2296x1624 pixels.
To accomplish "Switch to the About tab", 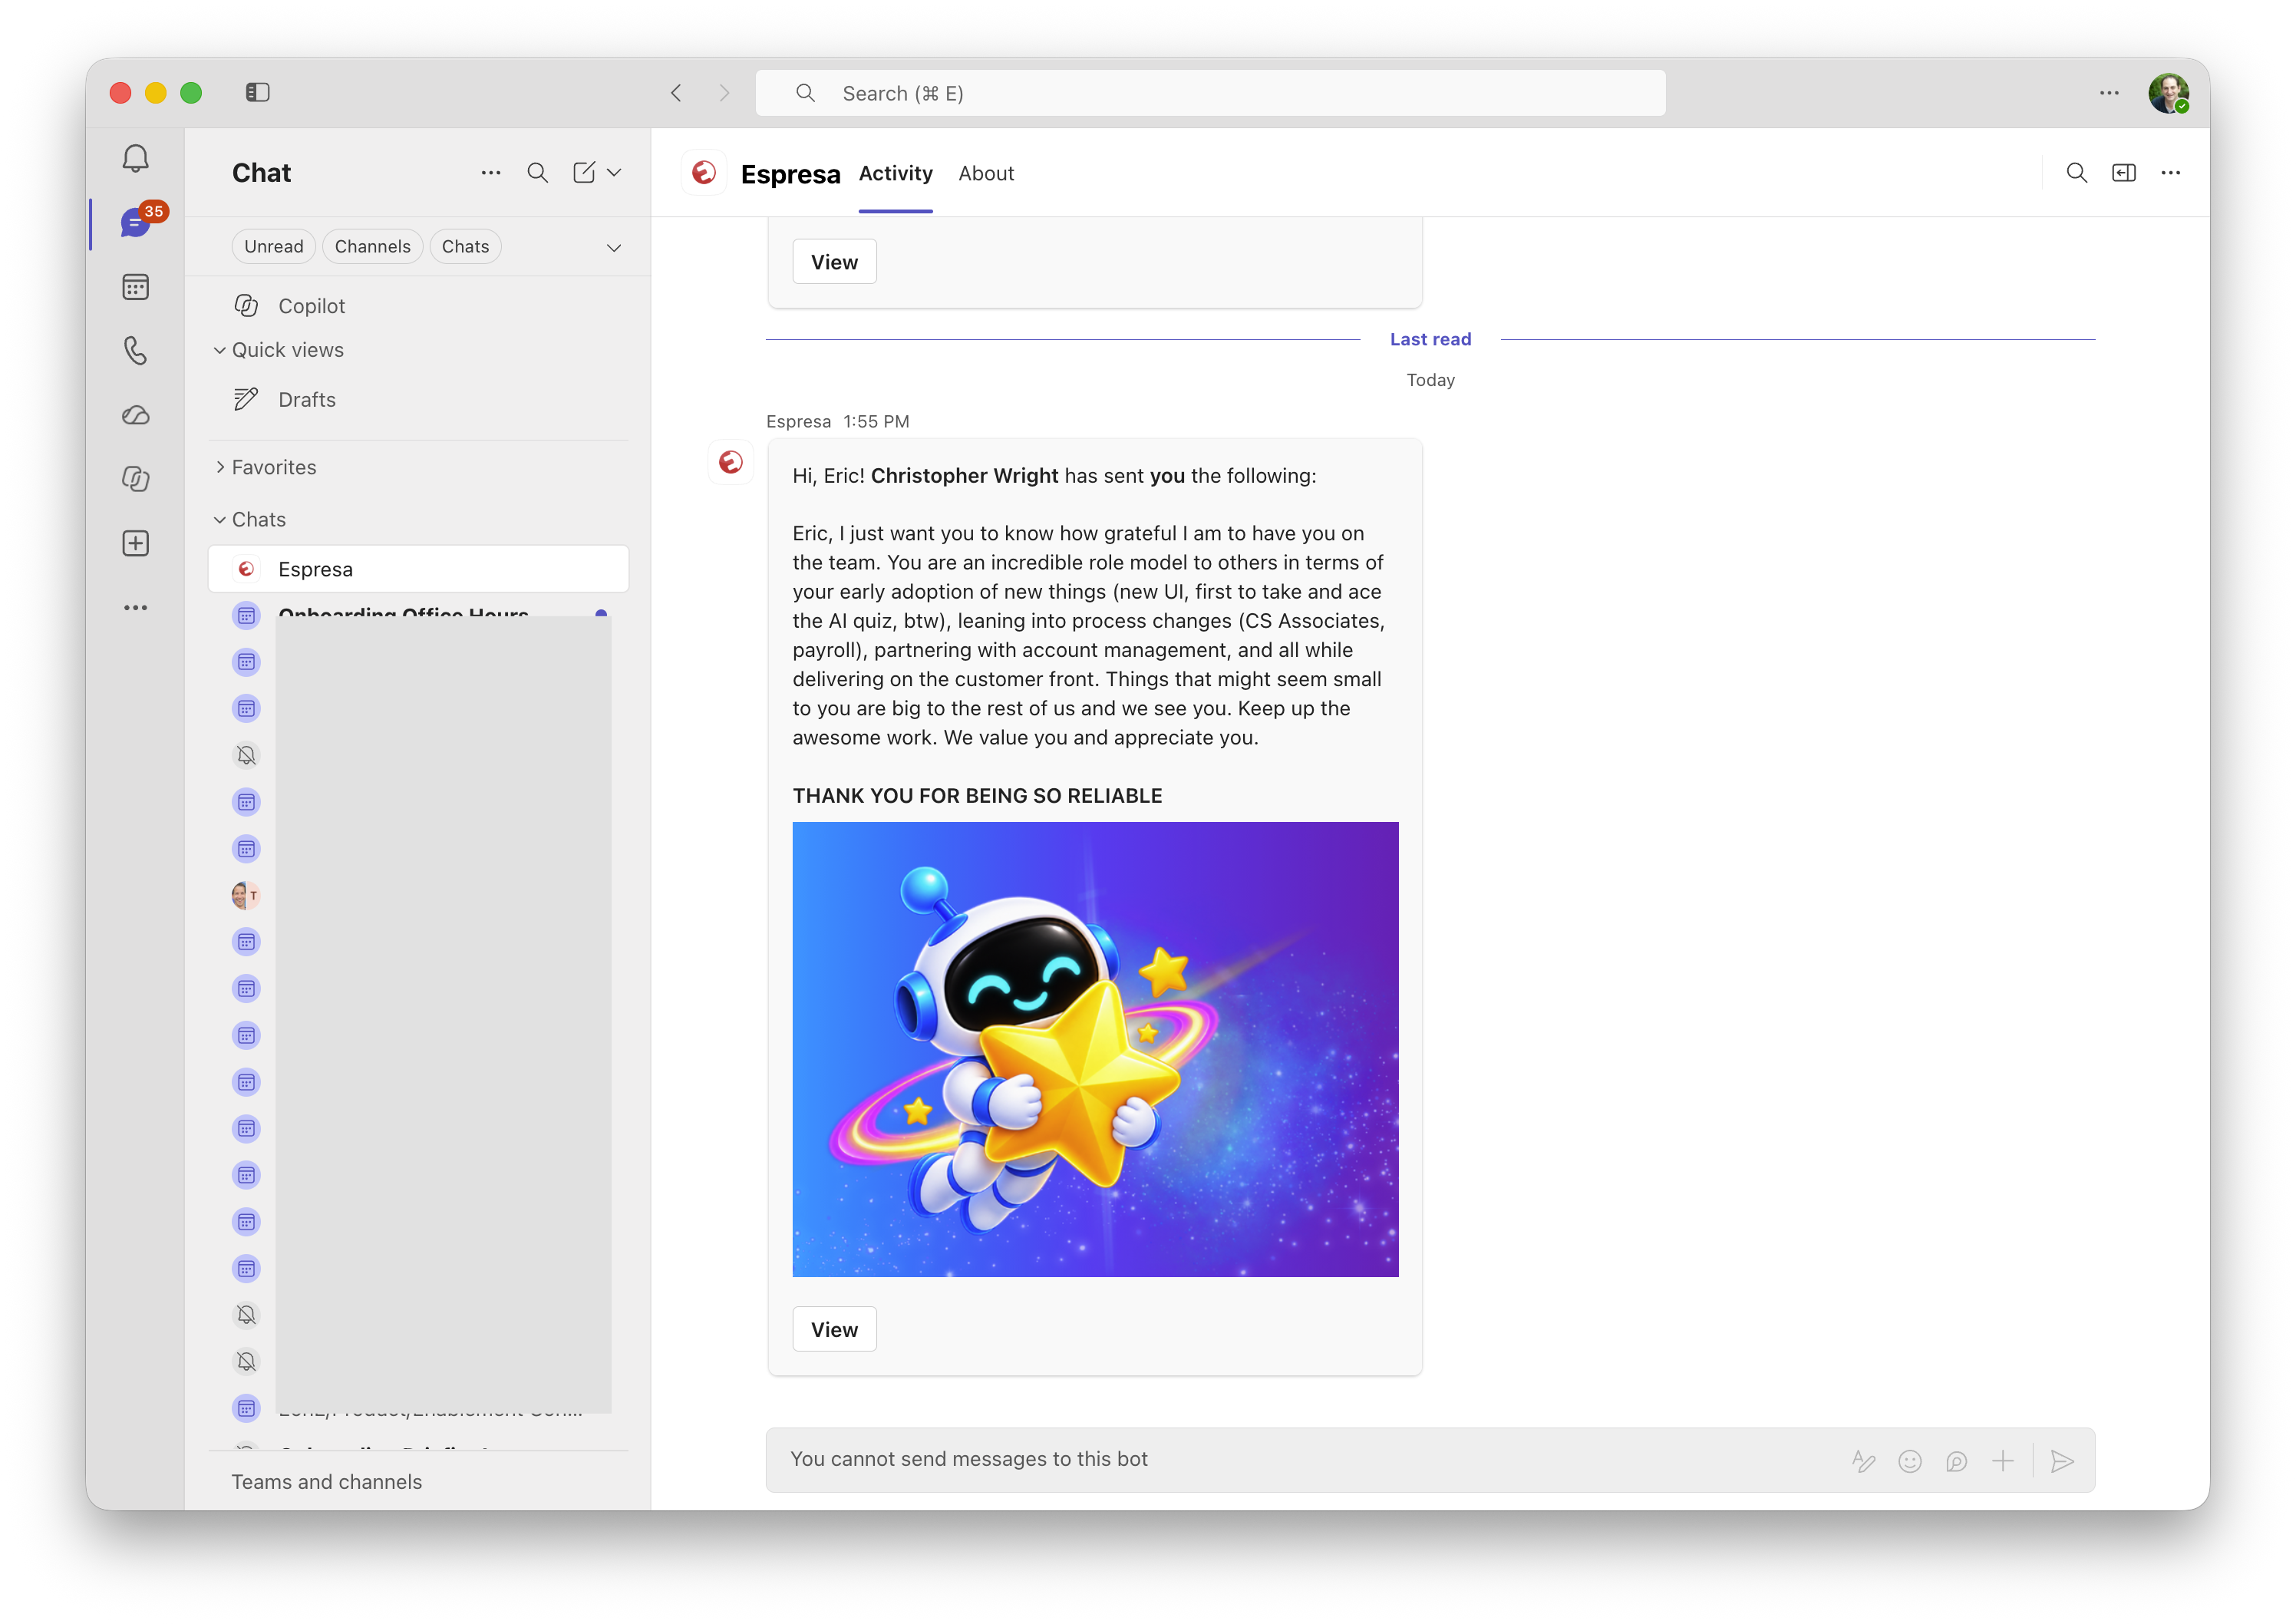I will [986, 173].
